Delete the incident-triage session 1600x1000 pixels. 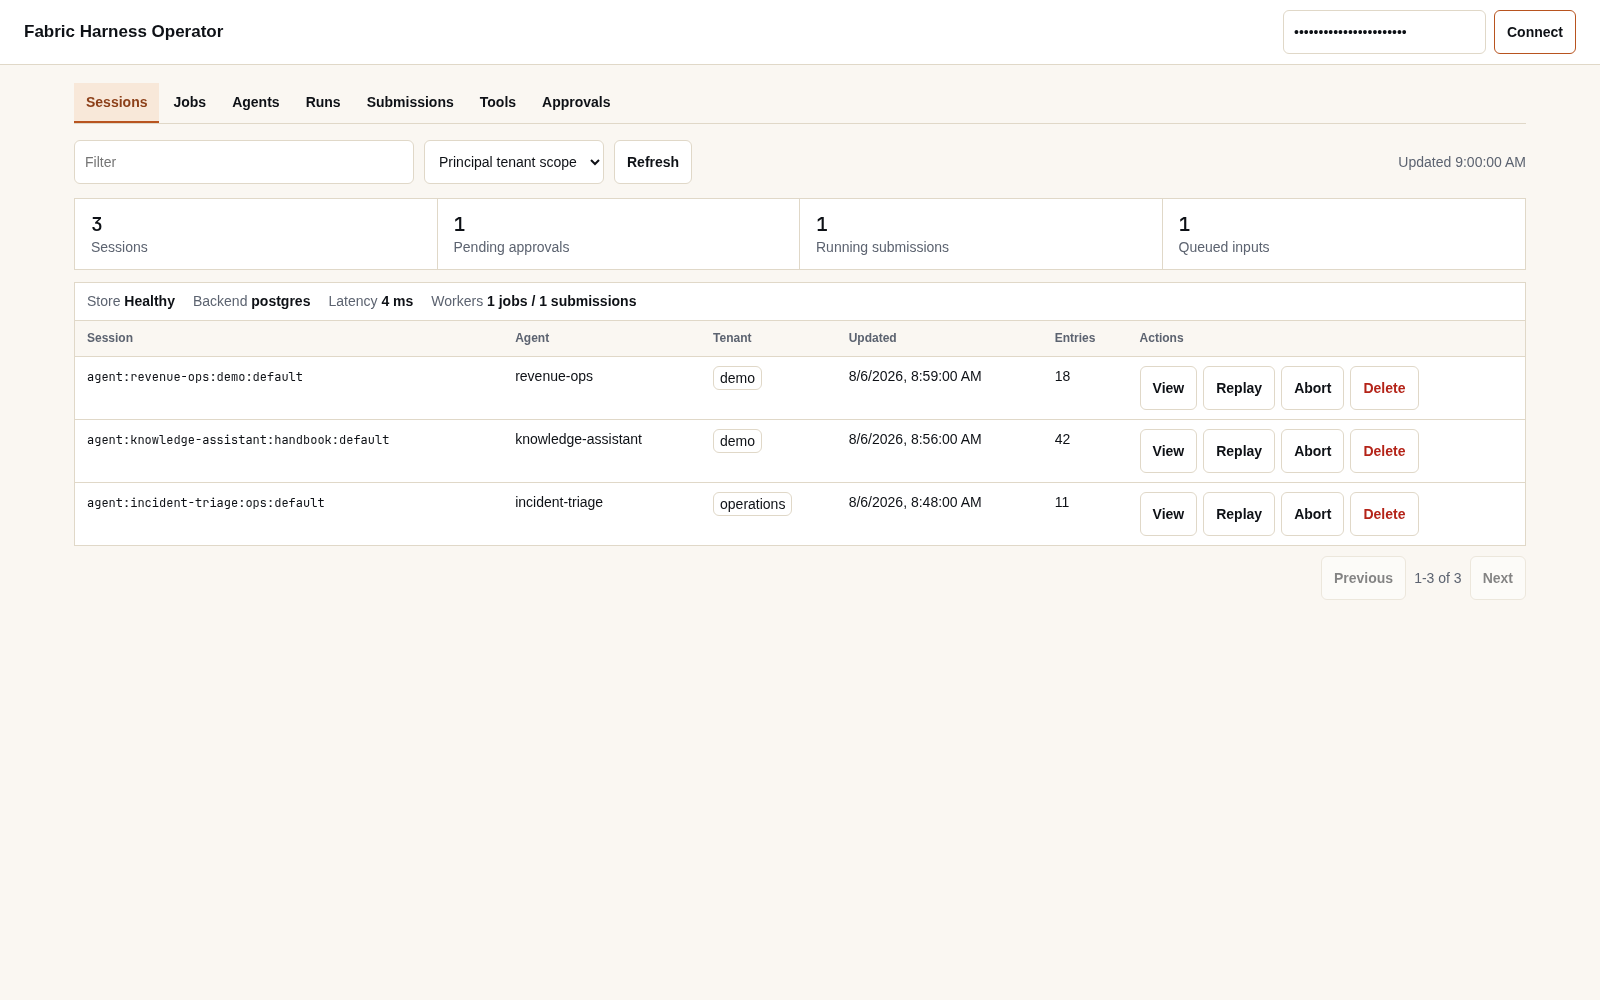click(1384, 514)
